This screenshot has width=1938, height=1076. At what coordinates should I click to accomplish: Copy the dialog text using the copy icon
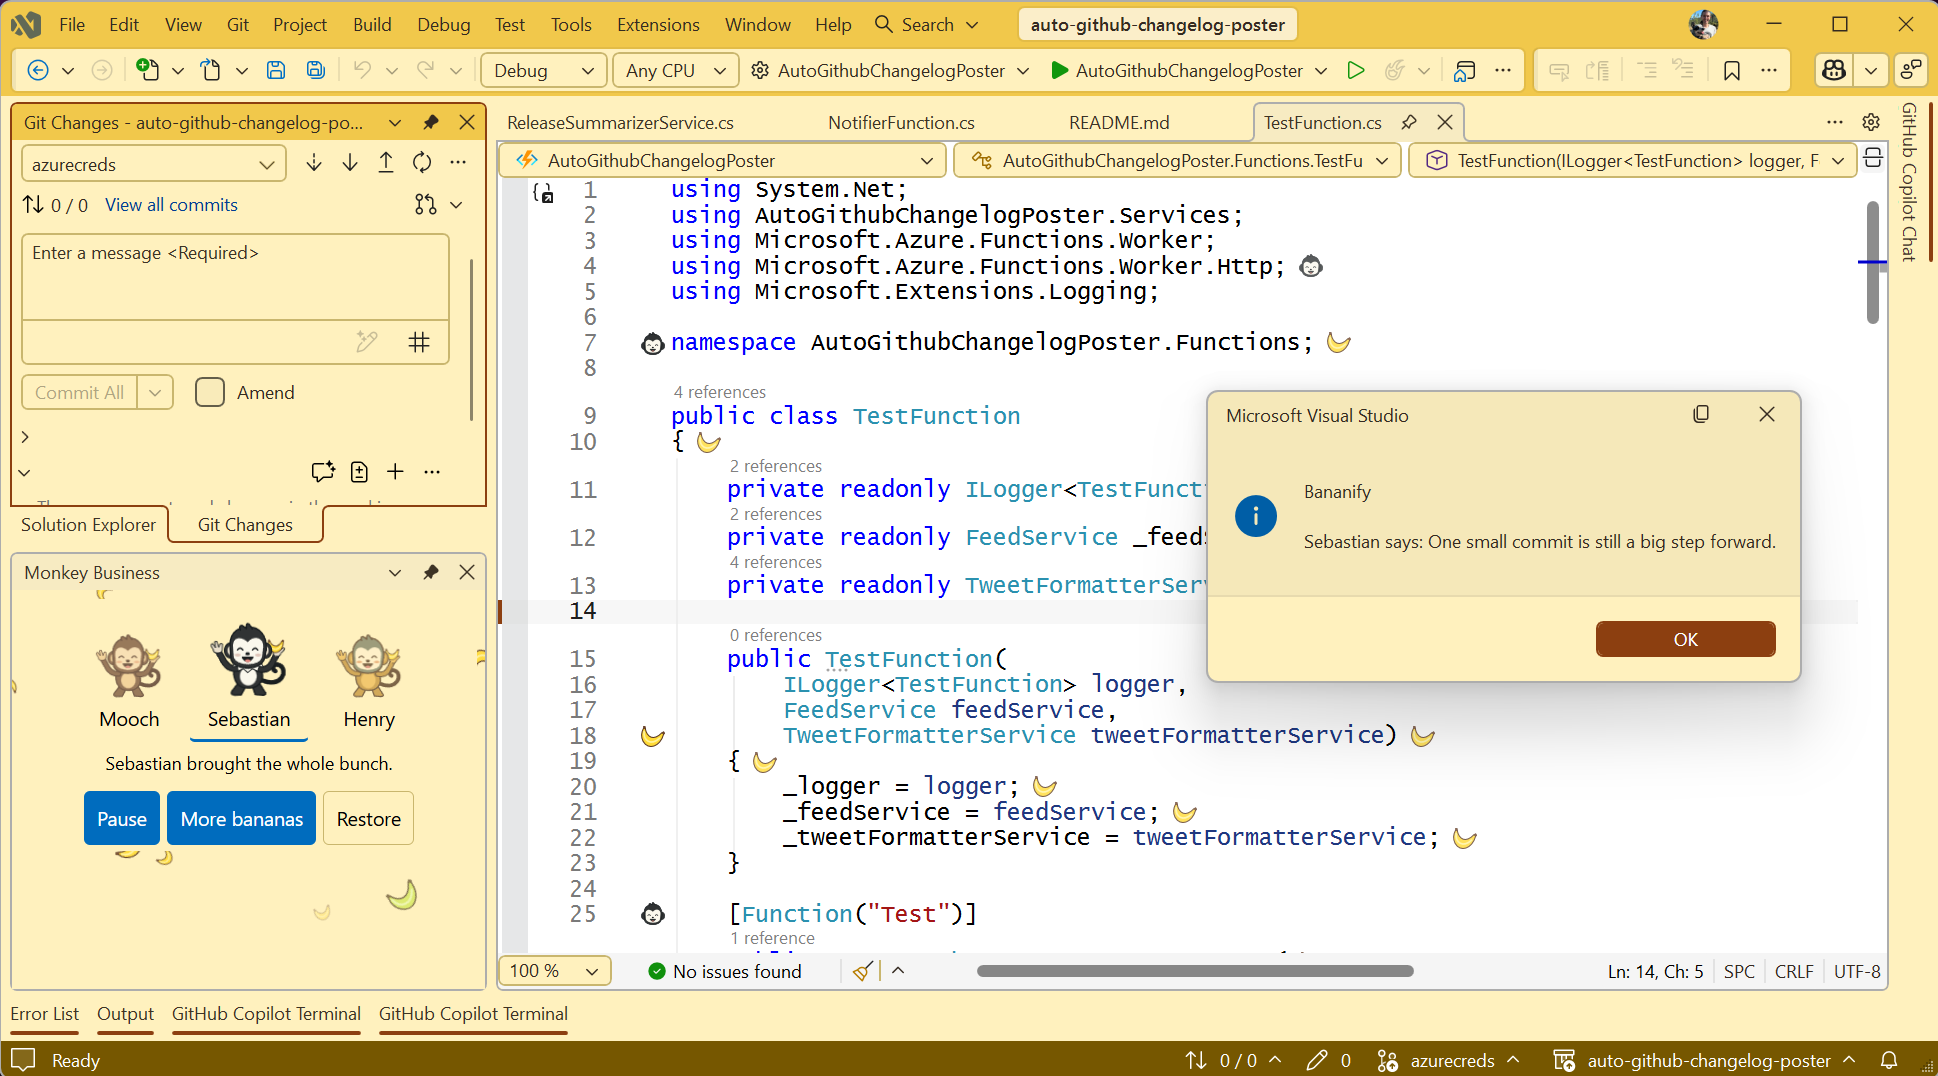1701,414
